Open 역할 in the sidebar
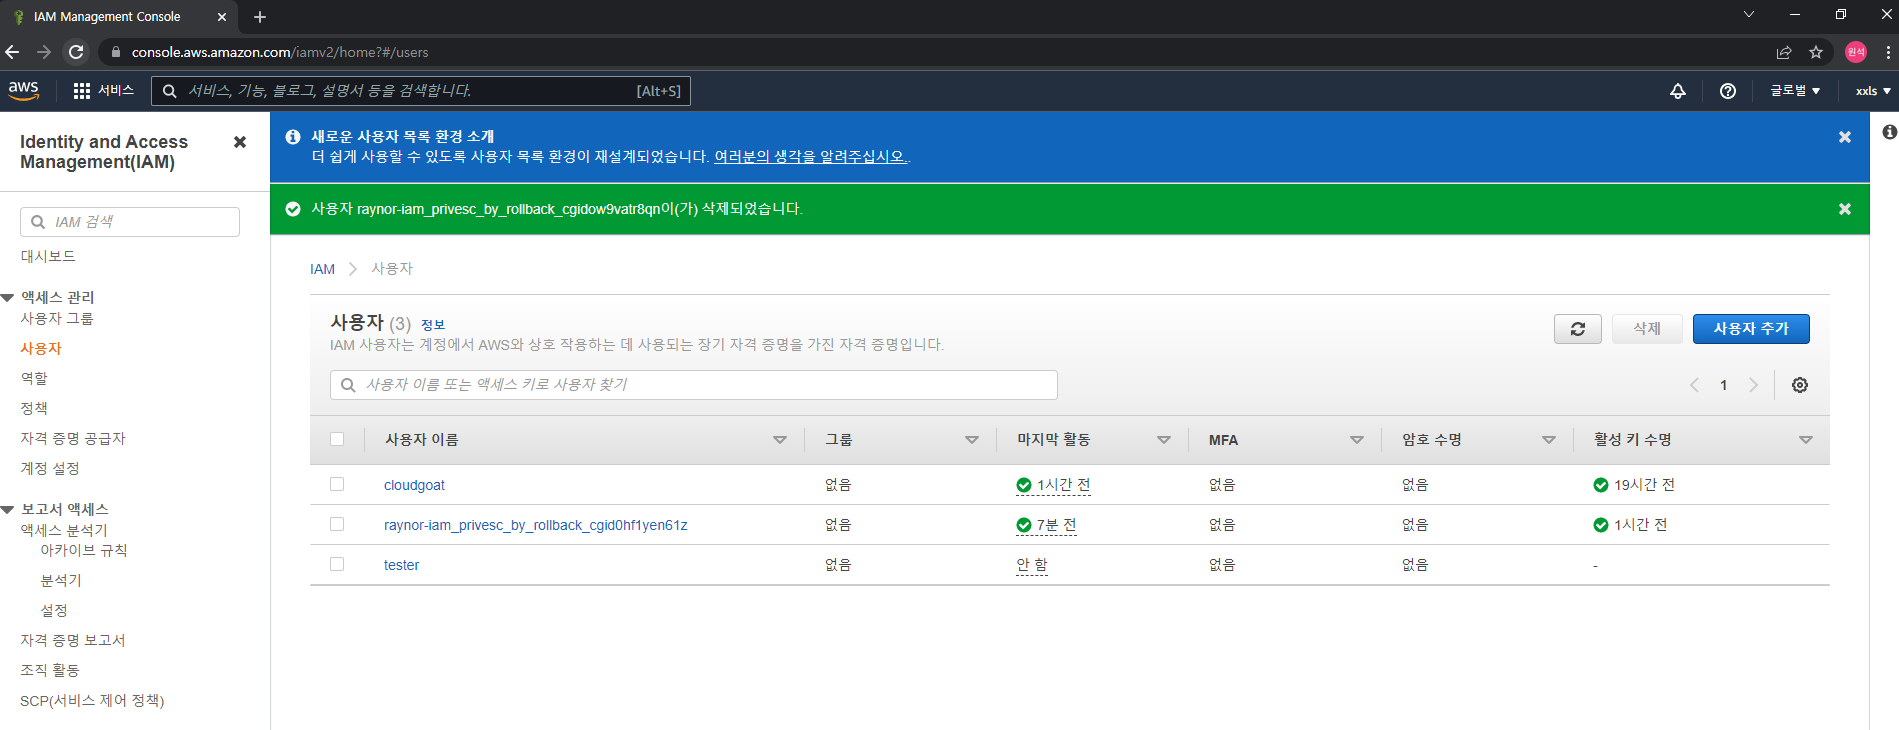The width and height of the screenshot is (1899, 730). [34, 378]
